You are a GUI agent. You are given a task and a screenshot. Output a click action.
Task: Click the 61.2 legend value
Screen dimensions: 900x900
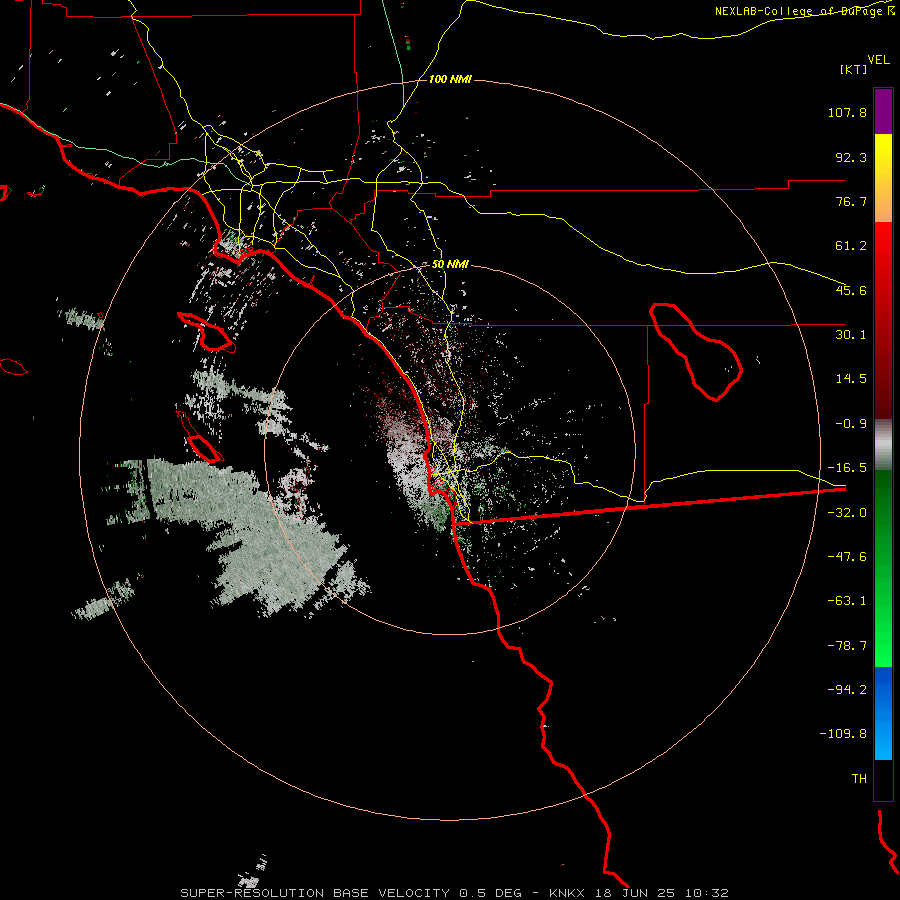click(x=851, y=246)
